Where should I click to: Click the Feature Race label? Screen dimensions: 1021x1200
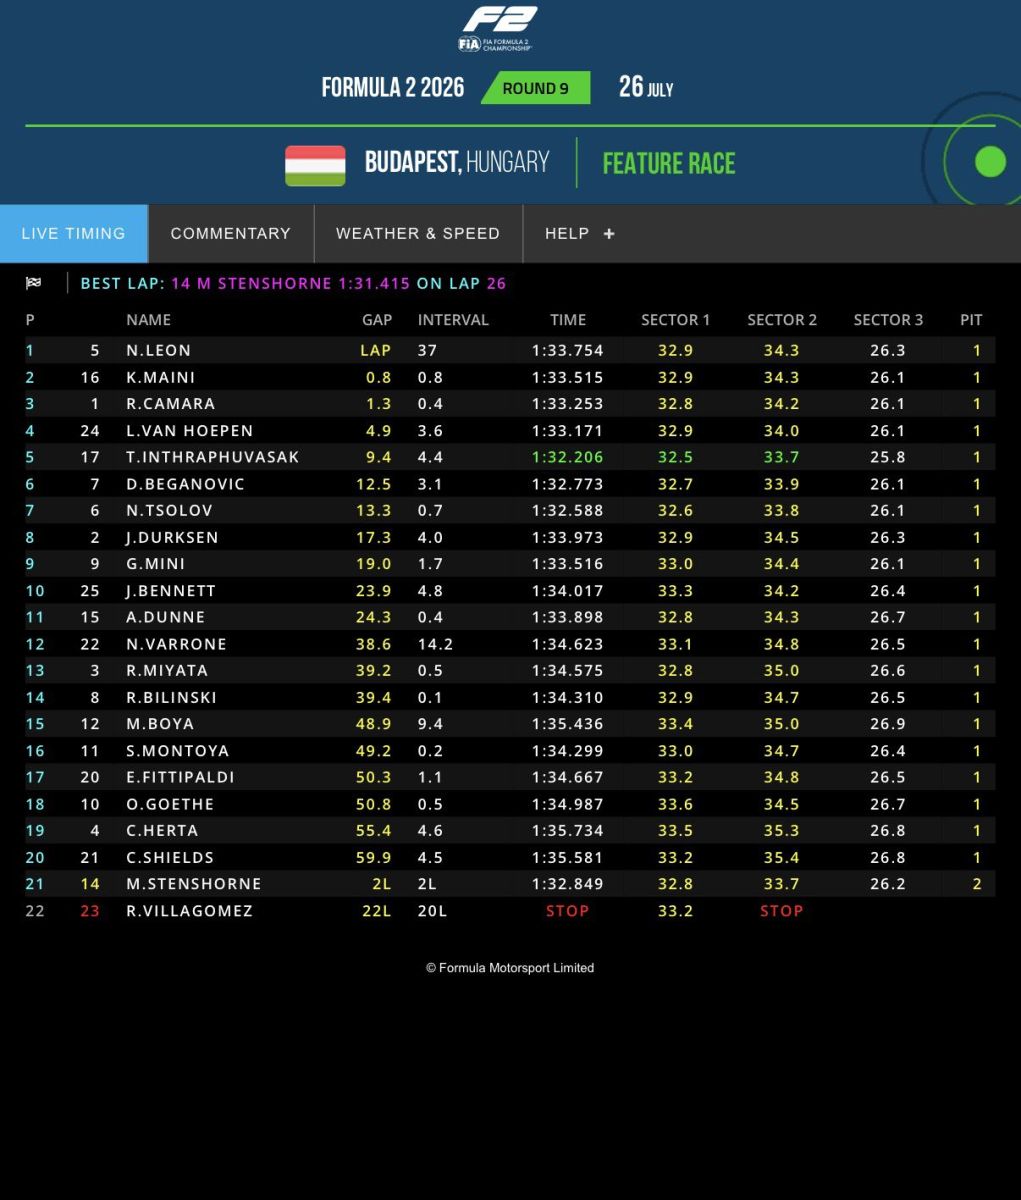pyautogui.click(x=669, y=163)
